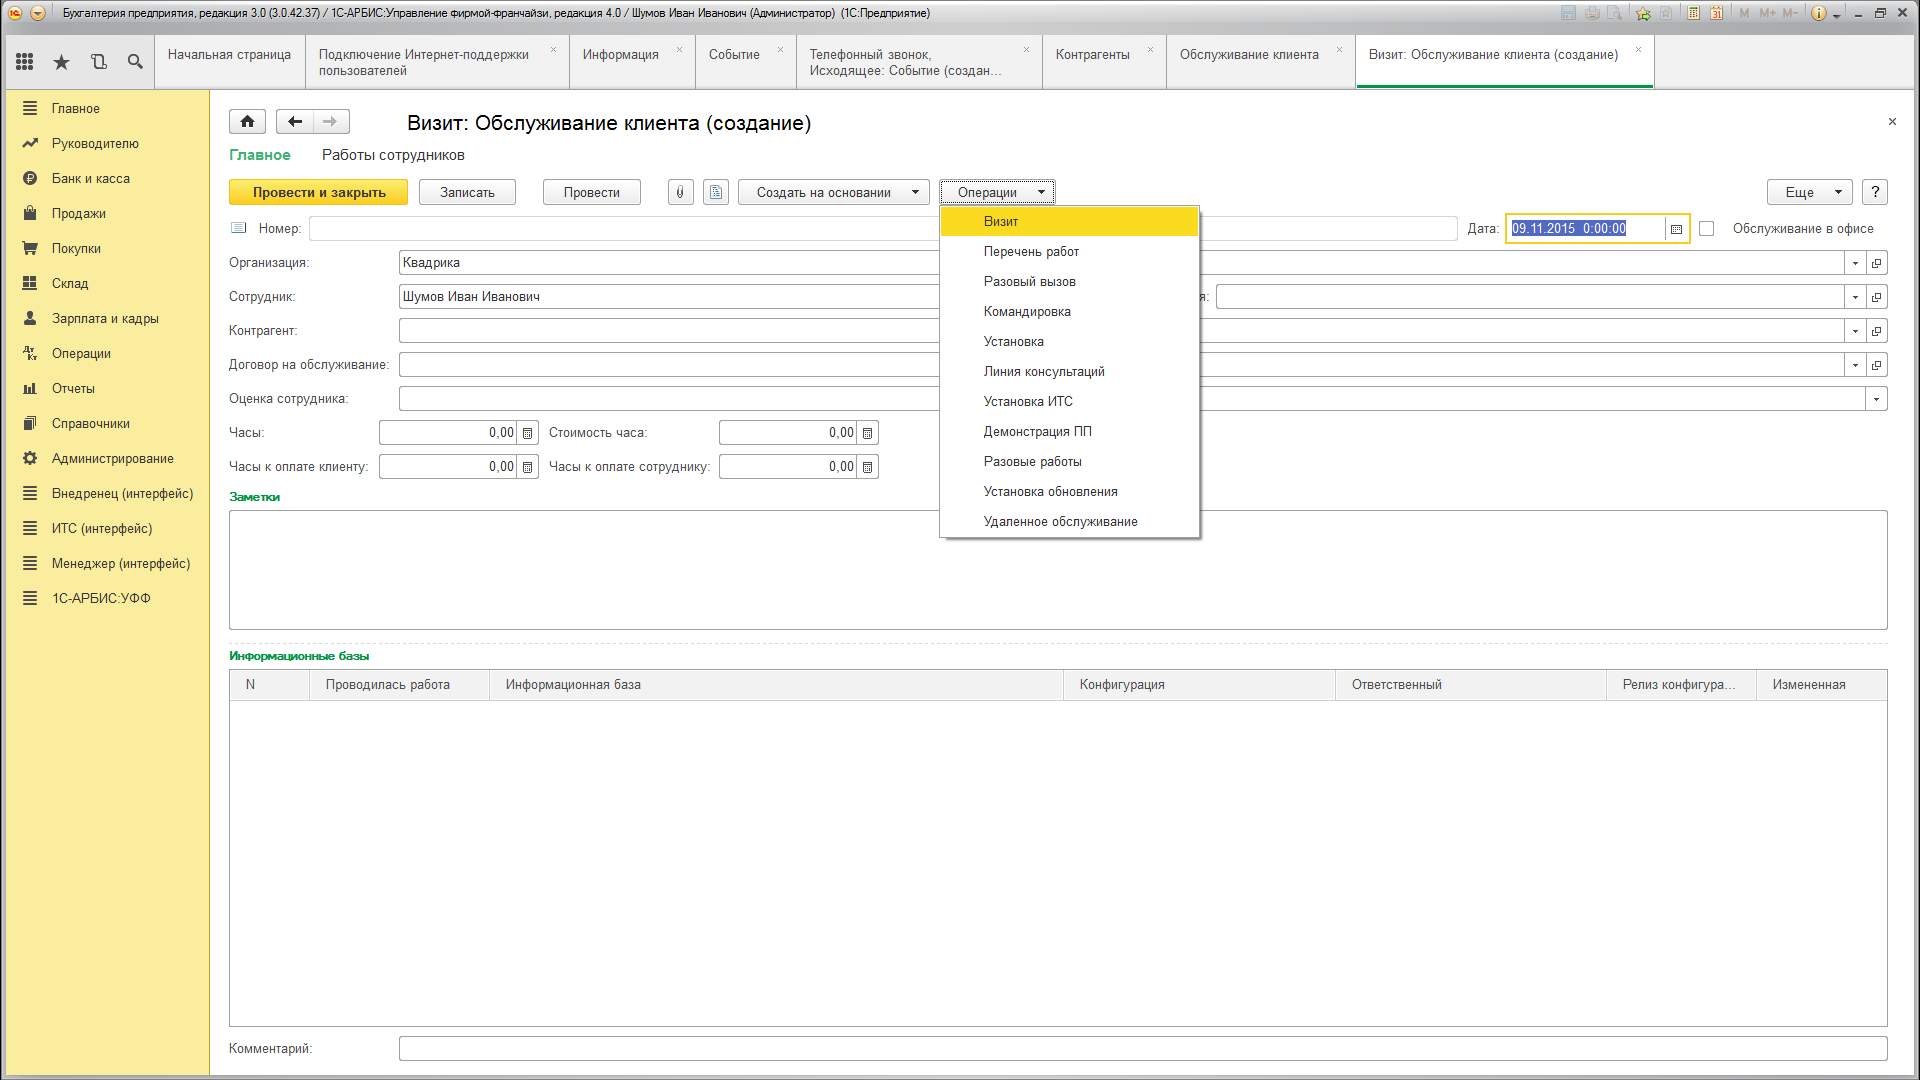The height and width of the screenshot is (1080, 1920).
Task: Click Провести и закрыть primary button
Action: point(319,191)
